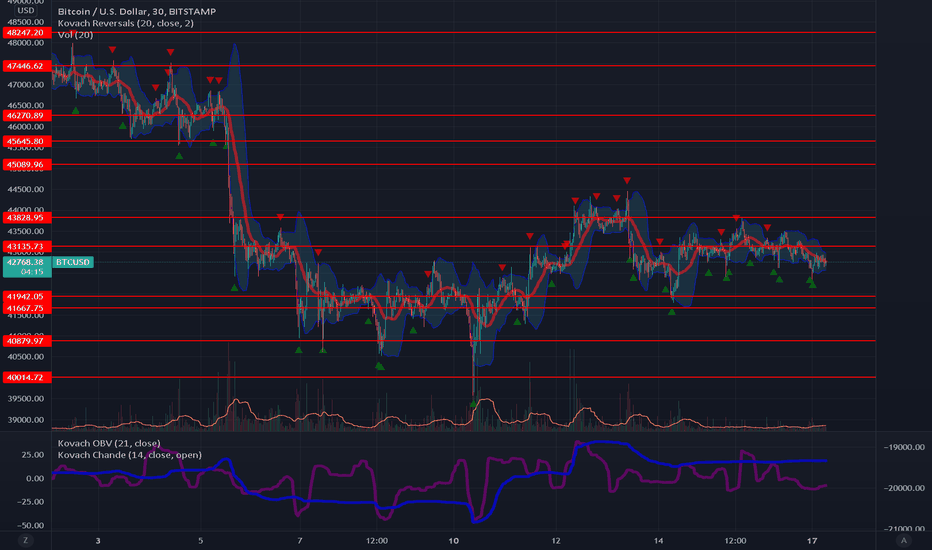Click the date label 10 on time axis
Screen dimensions: 932x550
(x=454, y=540)
